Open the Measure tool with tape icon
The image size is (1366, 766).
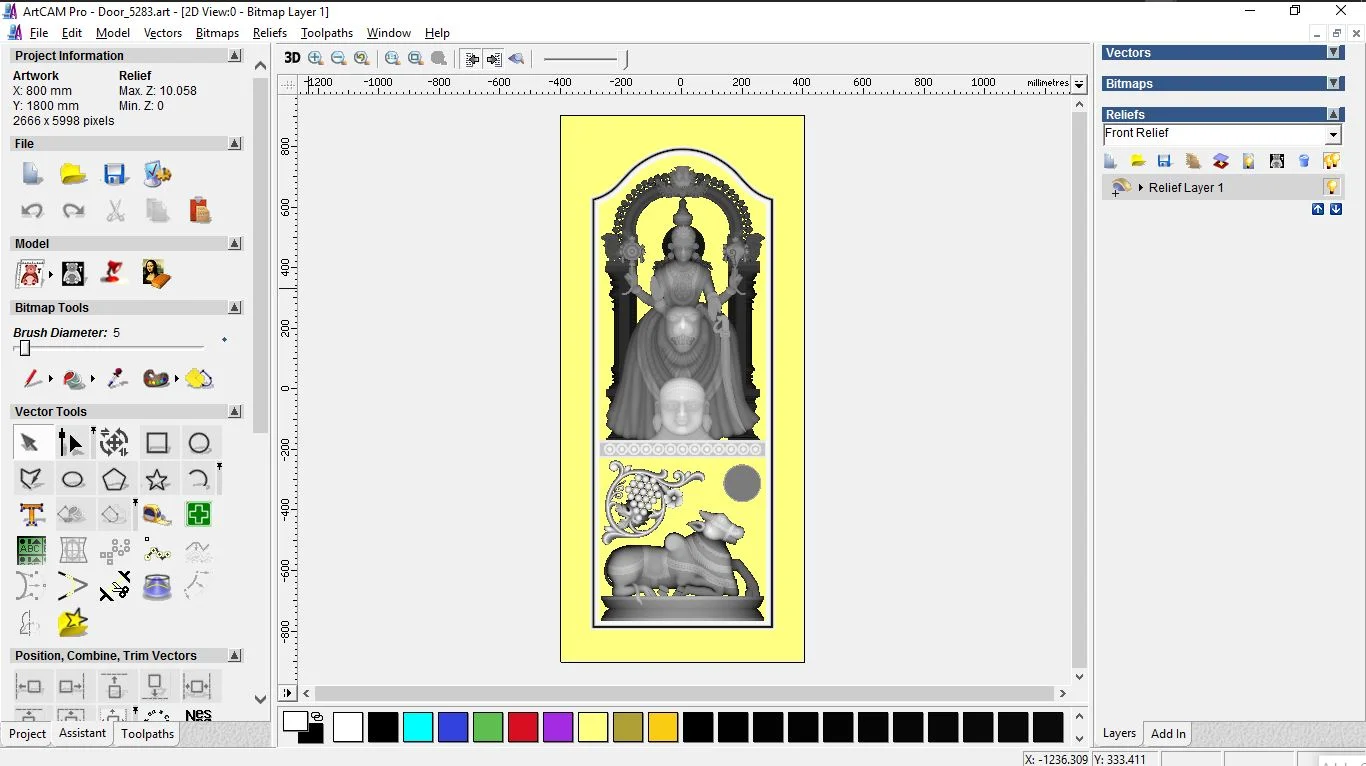point(157,515)
